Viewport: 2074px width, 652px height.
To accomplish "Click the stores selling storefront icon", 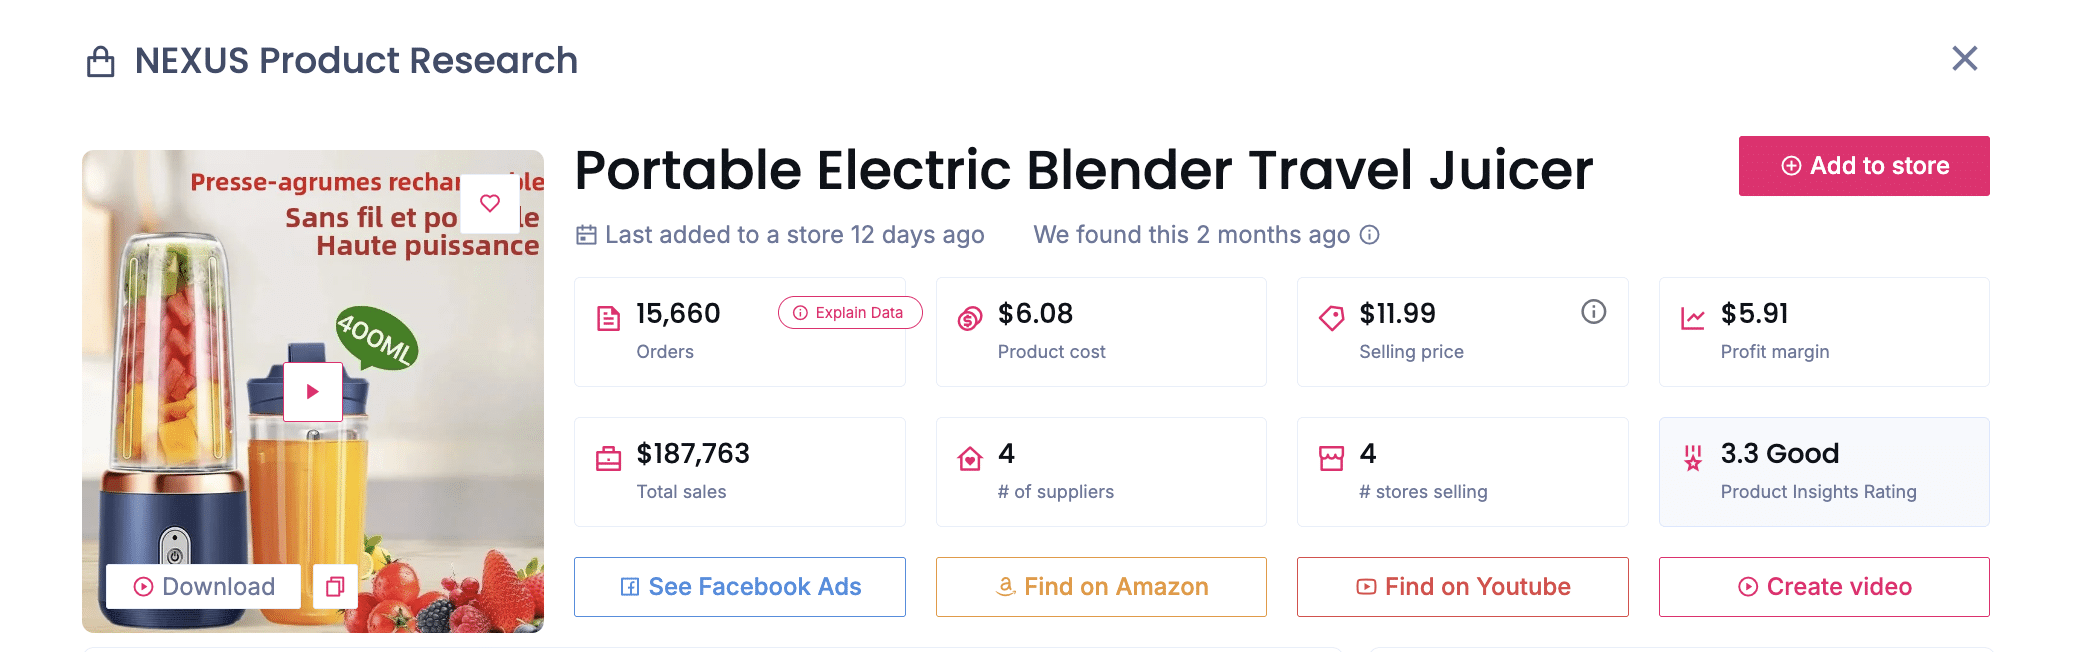I will (x=1331, y=455).
